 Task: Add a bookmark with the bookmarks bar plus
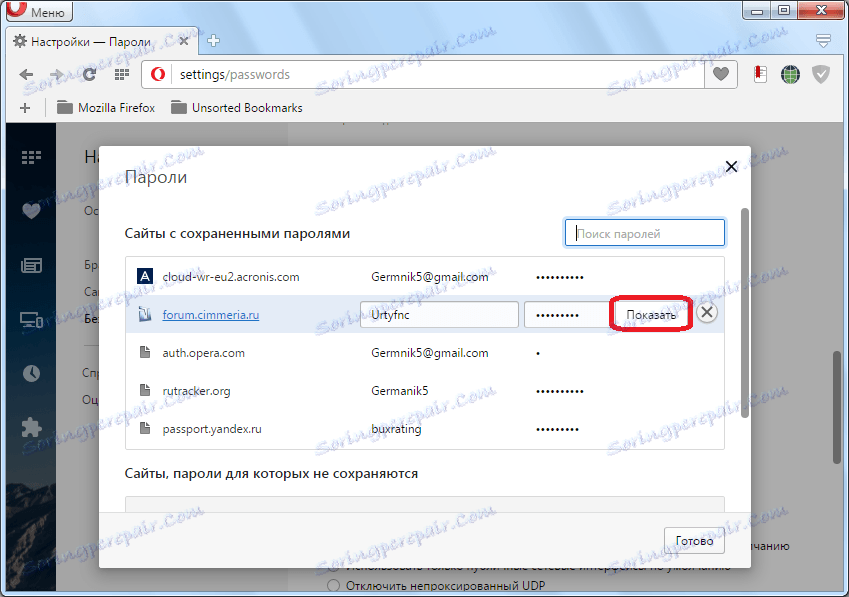click(25, 108)
